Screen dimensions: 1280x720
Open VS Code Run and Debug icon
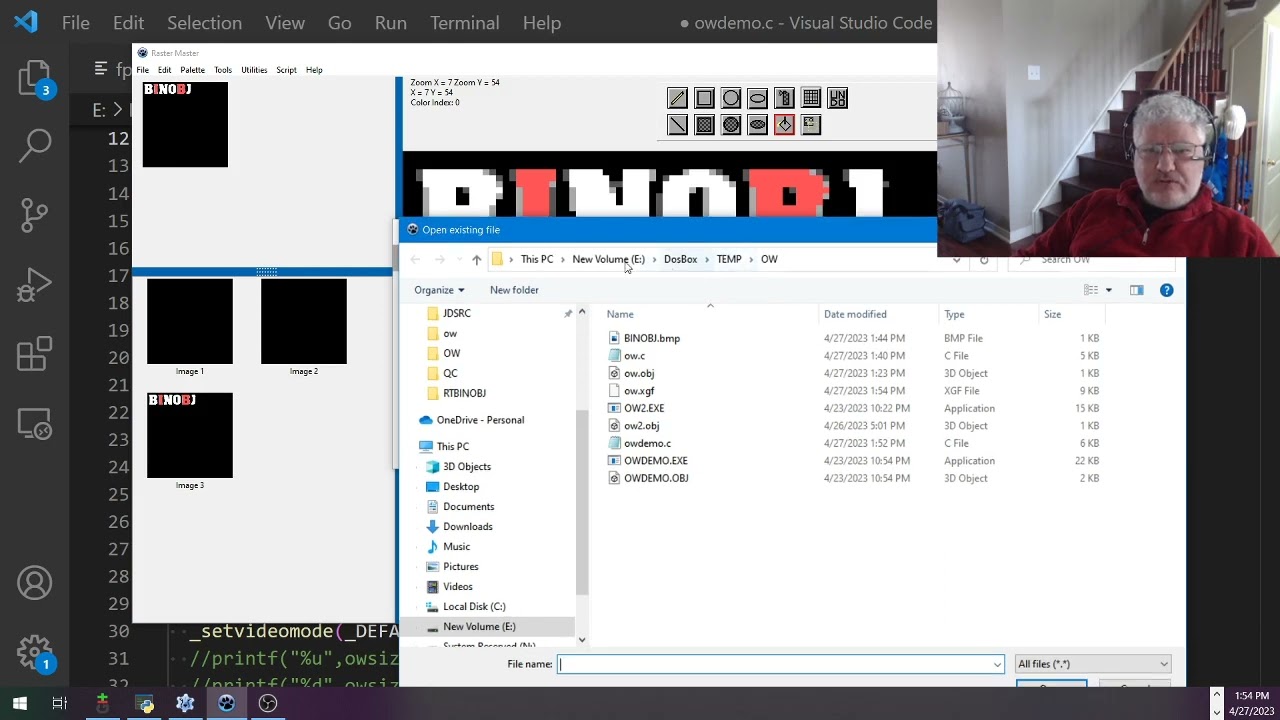pyautogui.click(x=34, y=285)
